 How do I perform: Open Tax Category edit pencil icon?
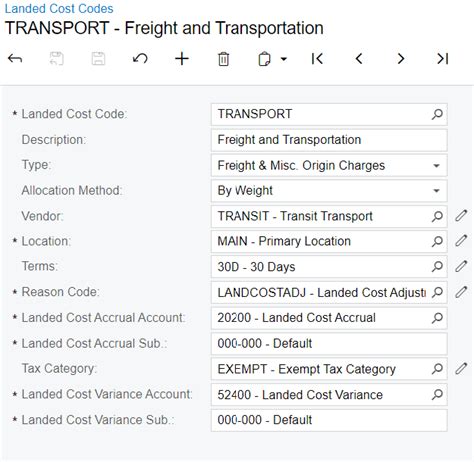pyautogui.click(x=461, y=369)
